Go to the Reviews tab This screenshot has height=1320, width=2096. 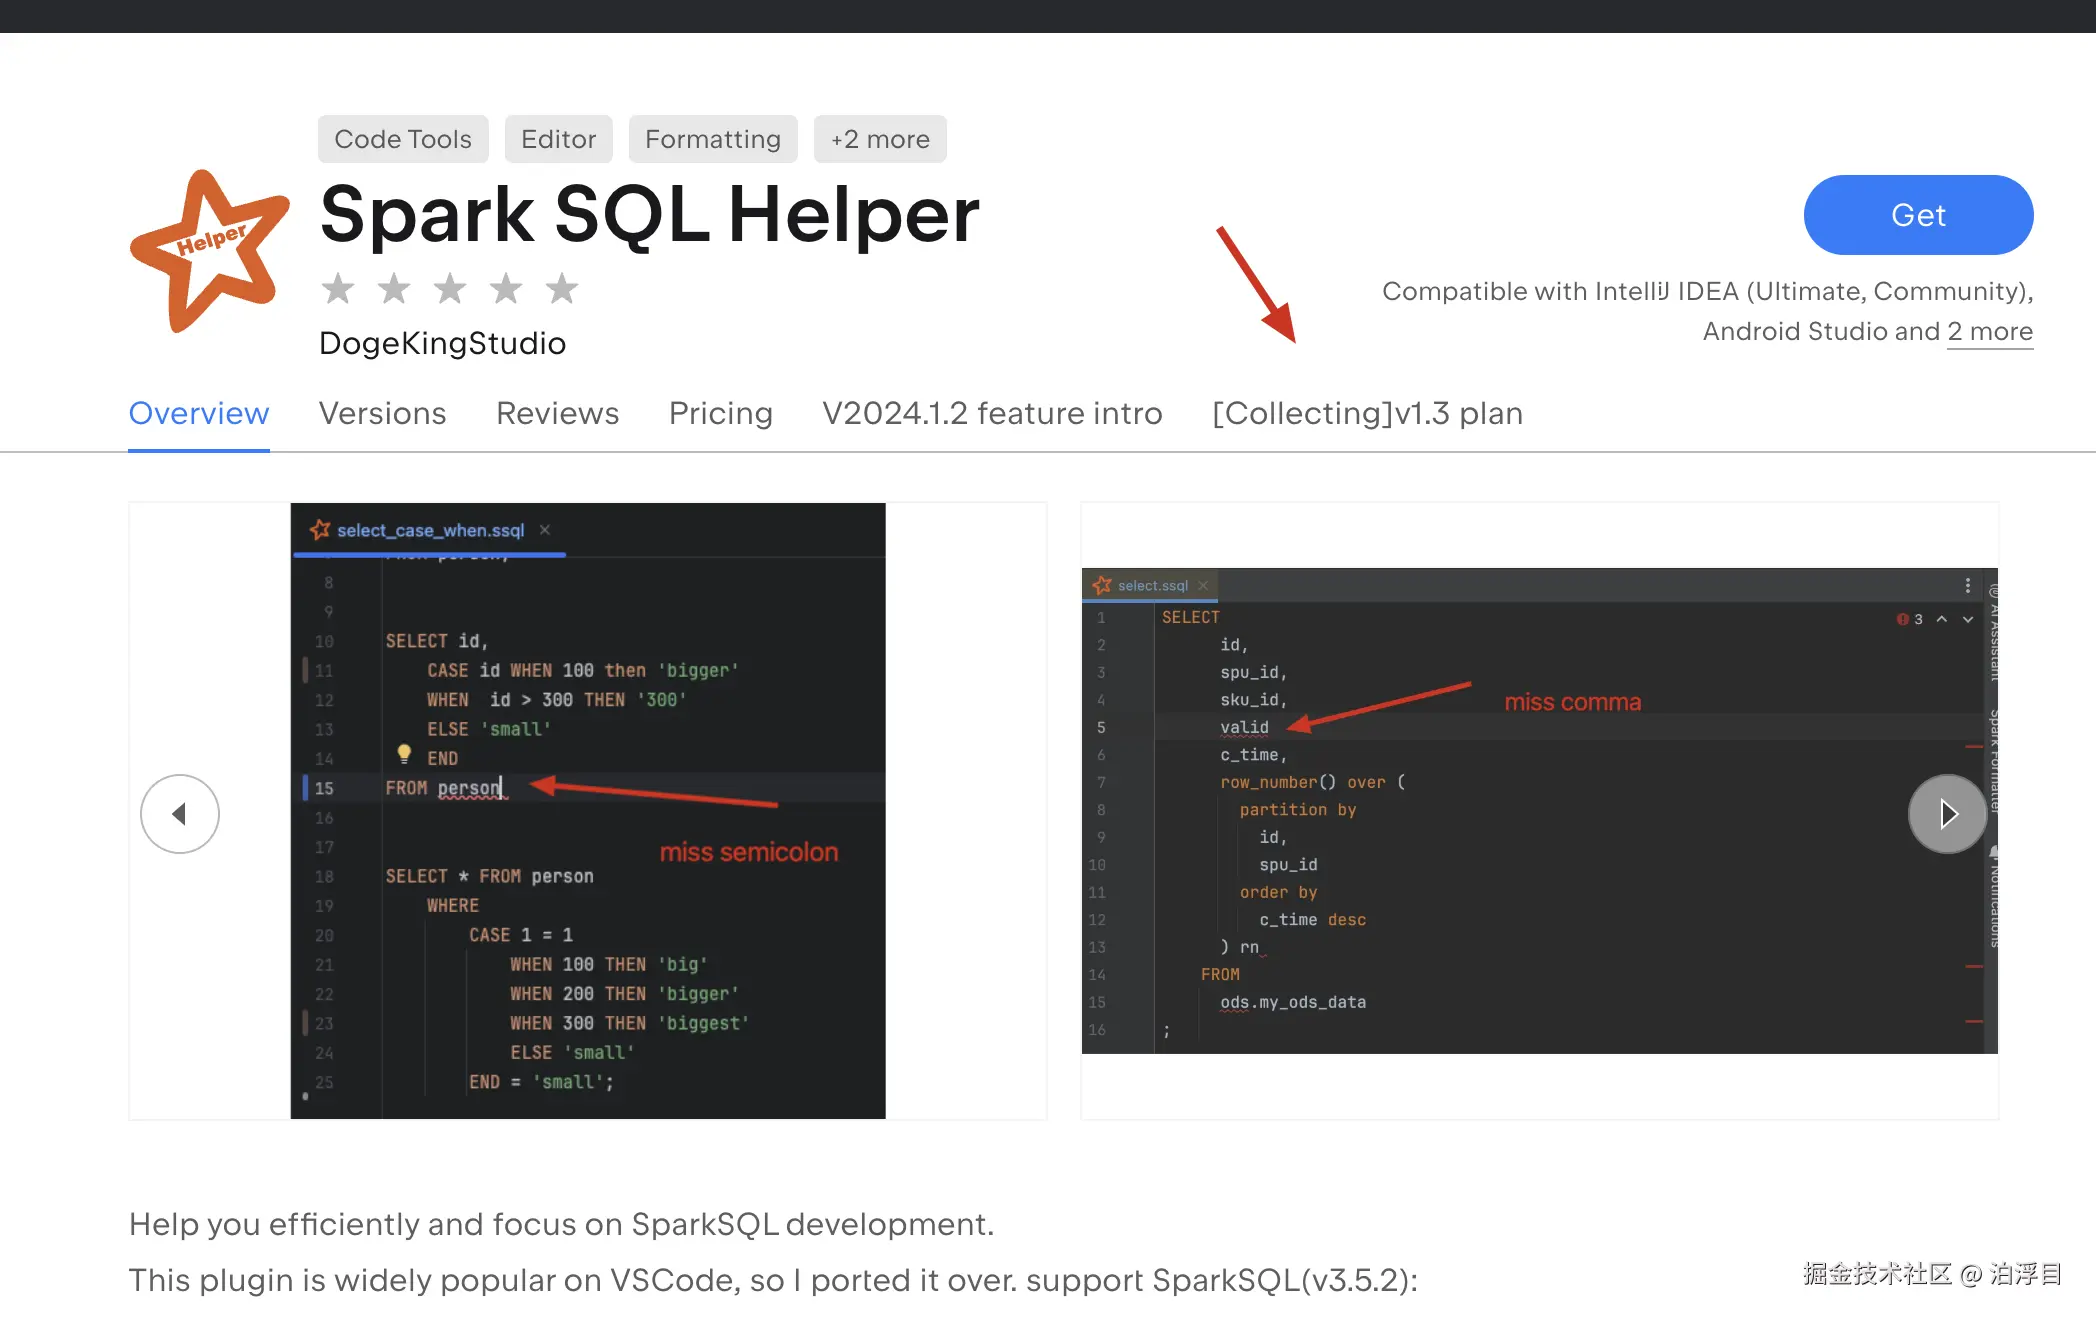558,413
